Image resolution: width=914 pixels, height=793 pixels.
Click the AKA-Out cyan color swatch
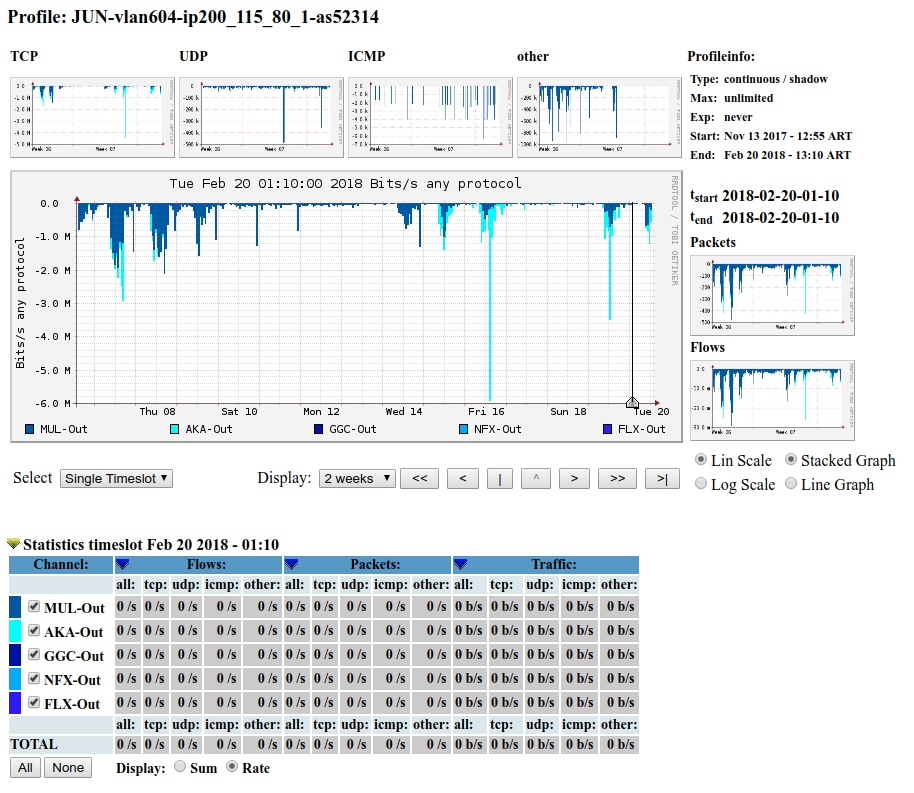tap(15, 631)
